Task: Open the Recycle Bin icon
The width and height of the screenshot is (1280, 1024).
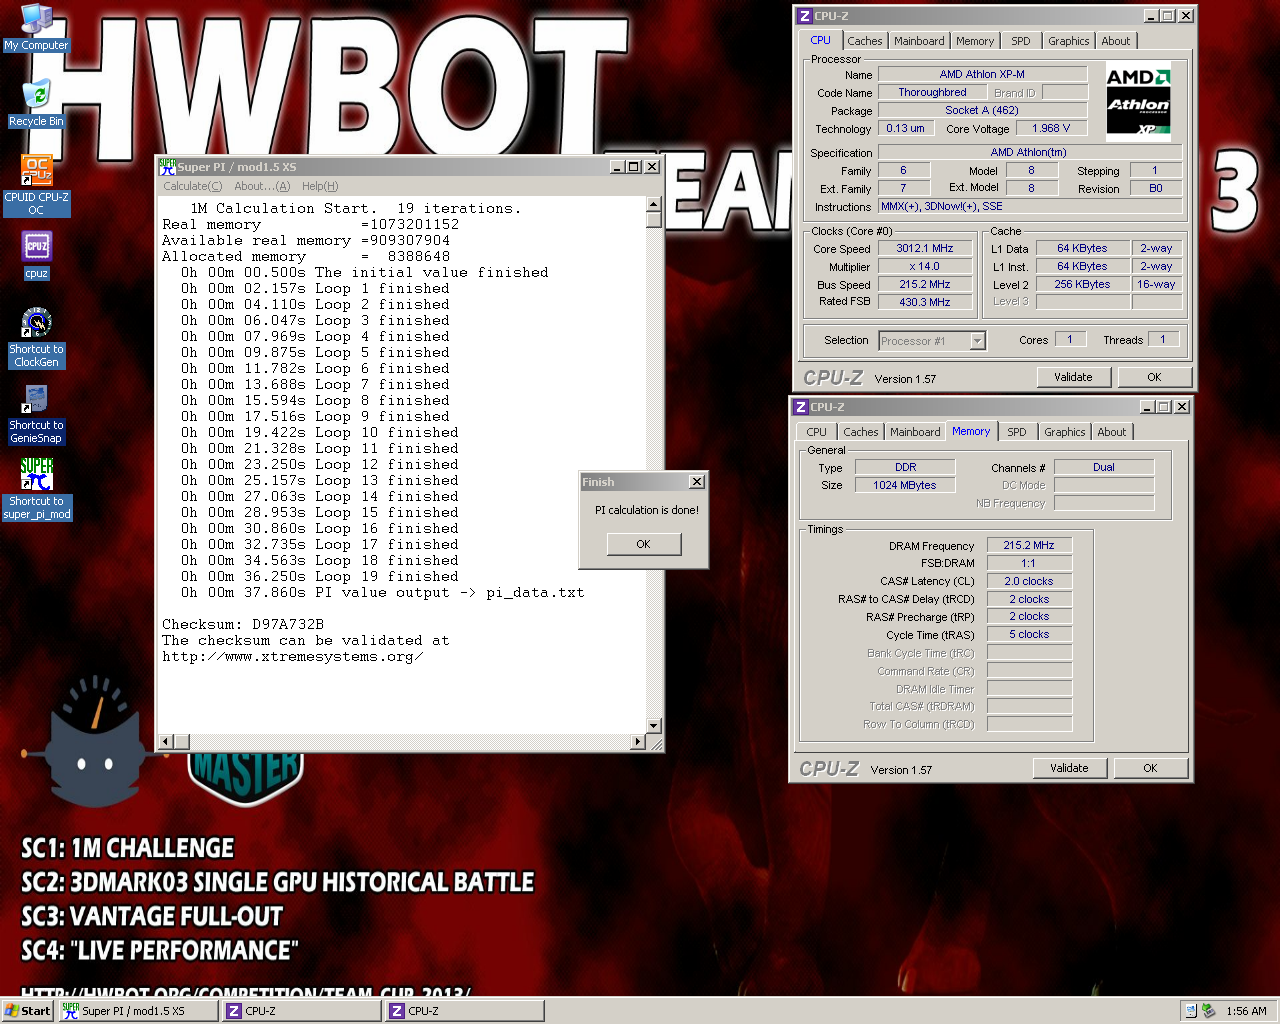Action: pos(36,103)
